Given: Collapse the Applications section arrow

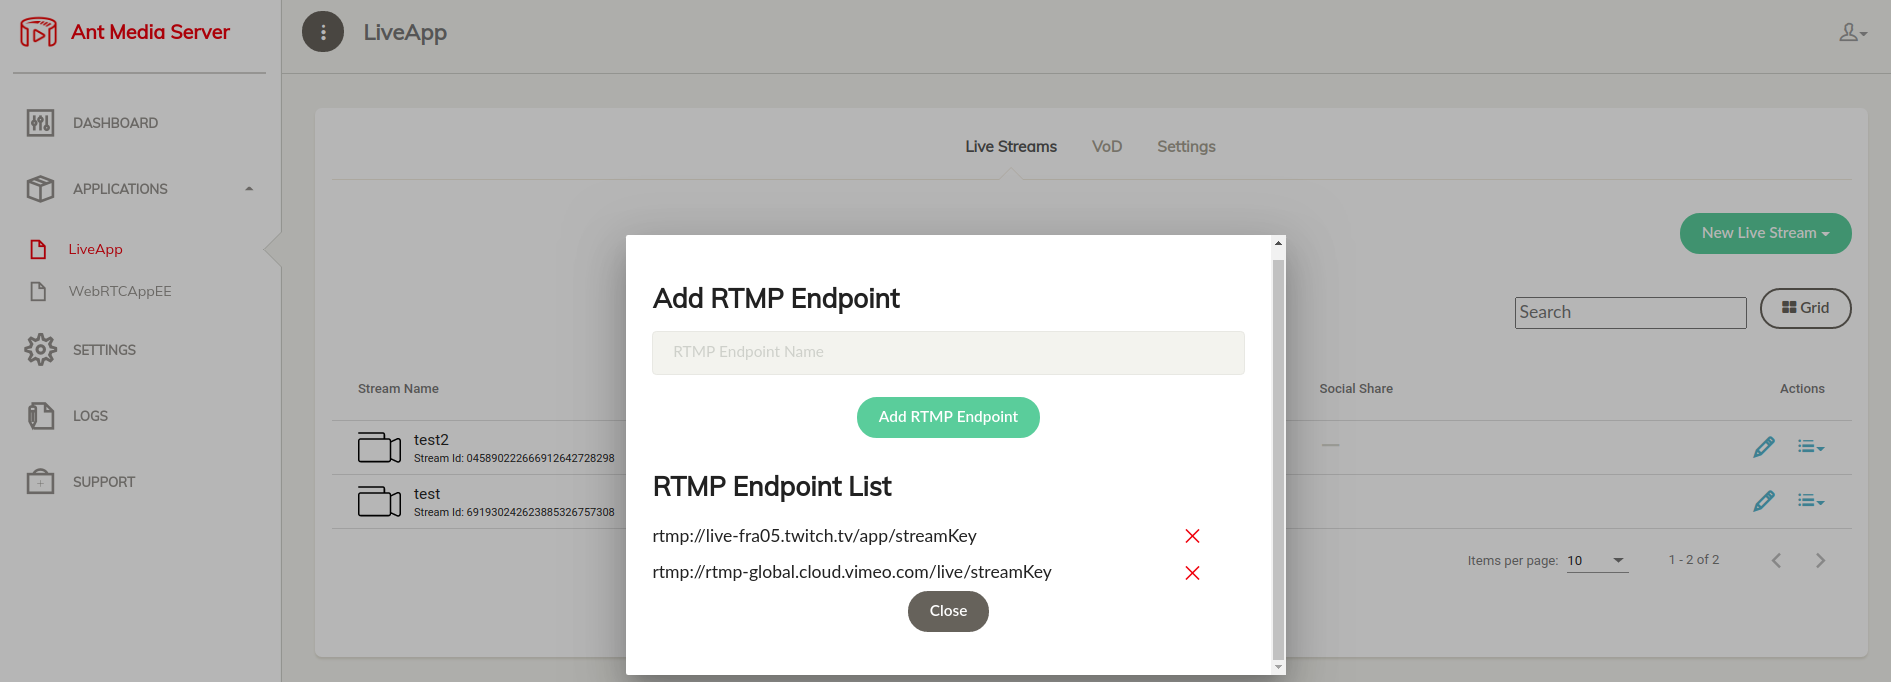Looking at the screenshot, I should click(249, 189).
